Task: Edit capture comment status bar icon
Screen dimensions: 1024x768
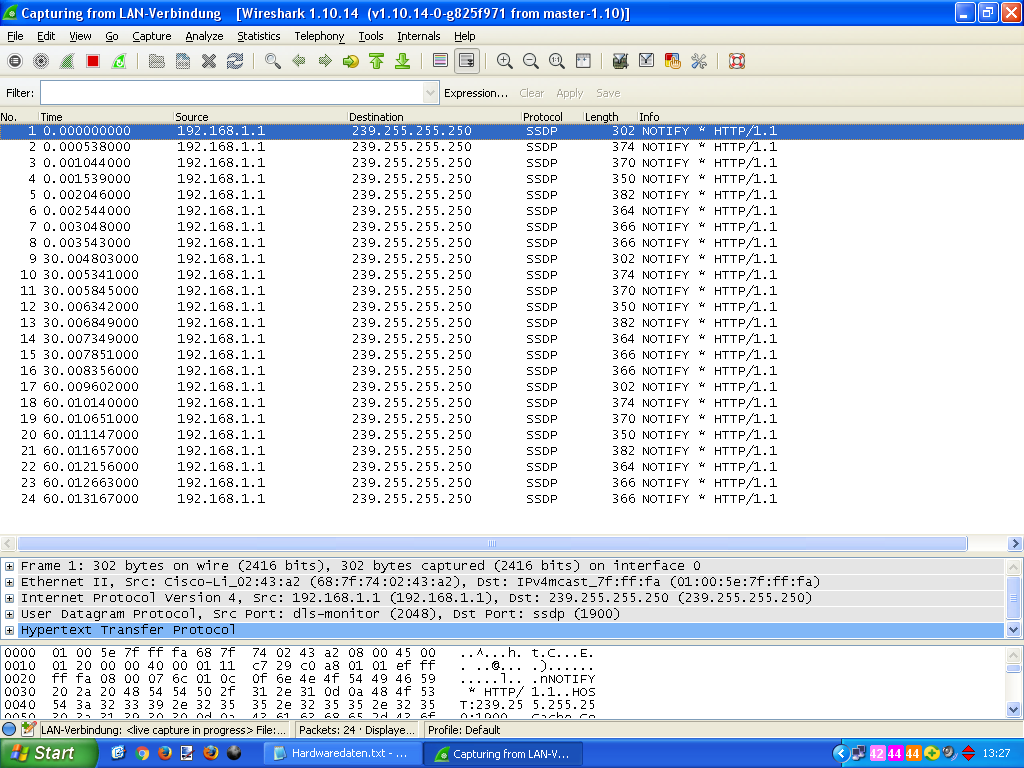Action: coord(28,729)
